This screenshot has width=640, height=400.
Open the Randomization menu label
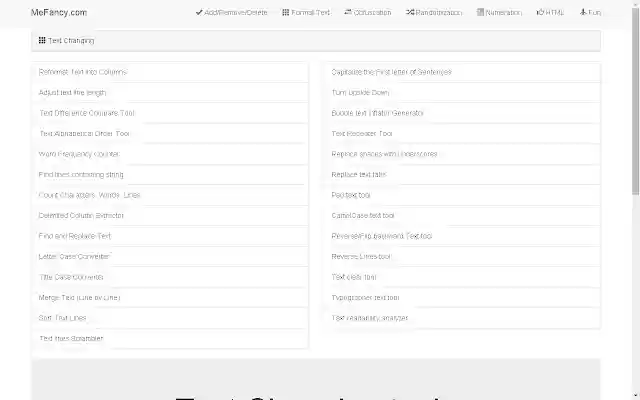coord(439,13)
